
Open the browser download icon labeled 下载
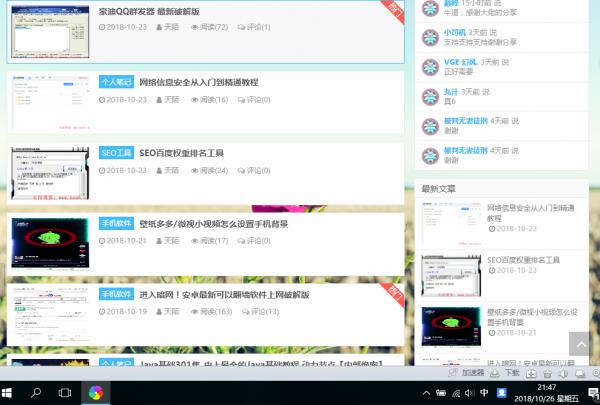(506, 372)
